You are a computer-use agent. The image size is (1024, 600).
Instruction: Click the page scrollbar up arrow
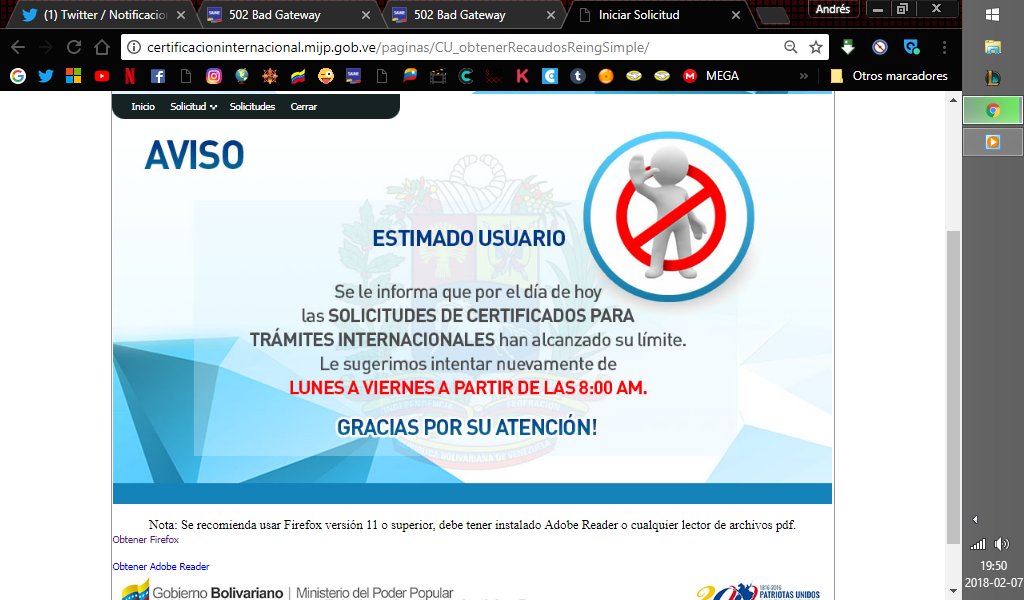pos(953,101)
